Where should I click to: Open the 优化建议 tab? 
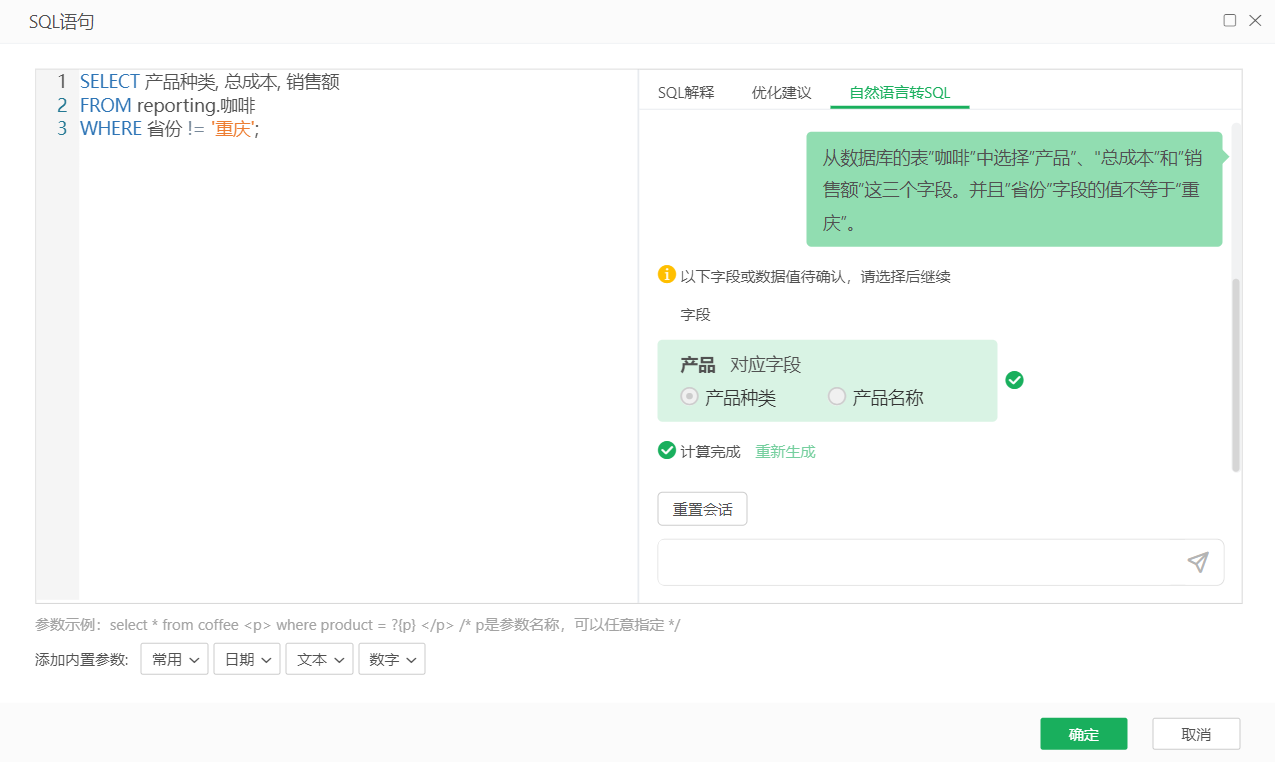tap(781, 93)
